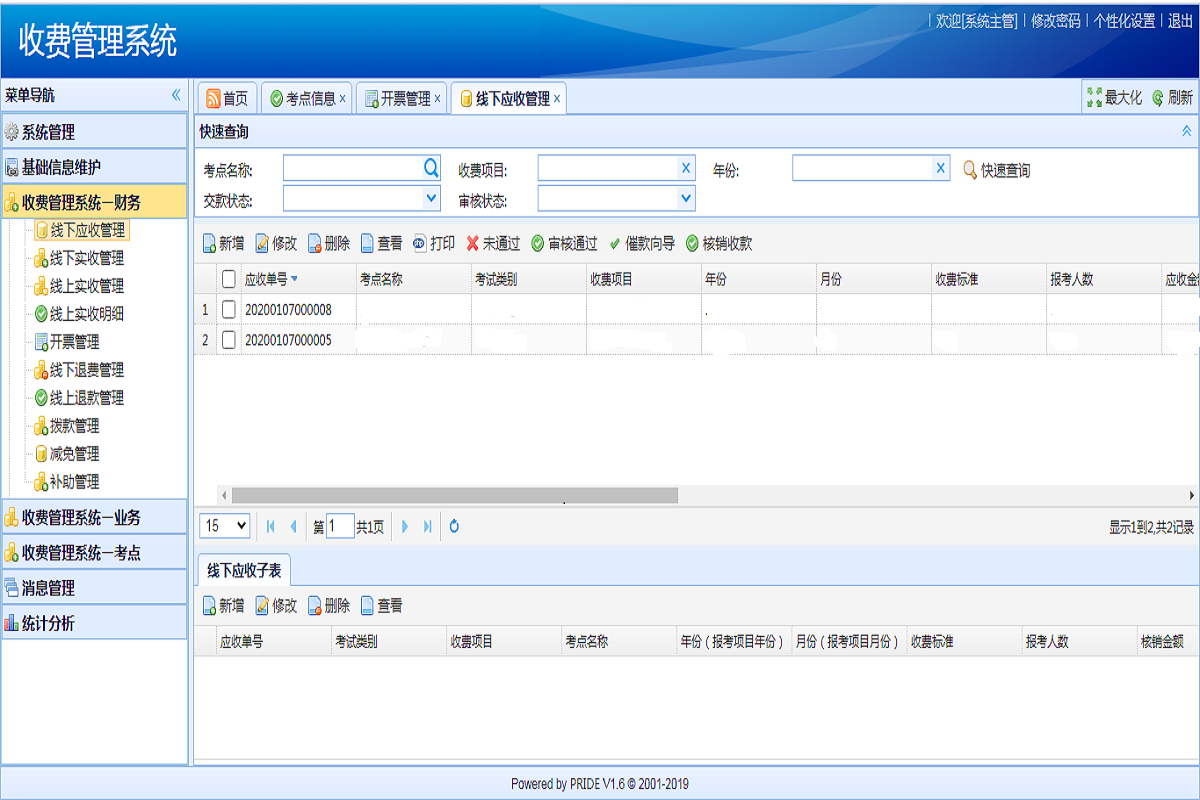Viewport: 1200px width, 800px height.
Task: Click the magnifier in 考点名称 field
Action: click(430, 168)
